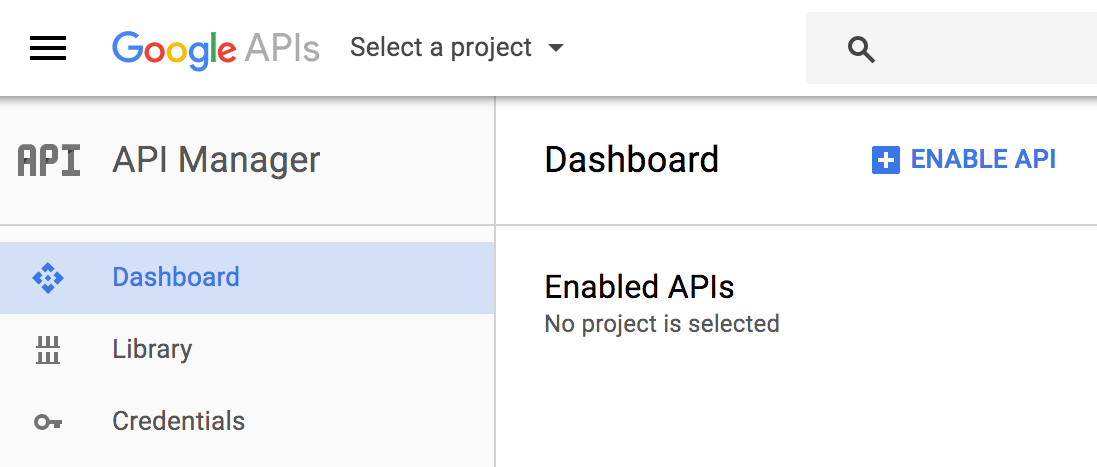Click the Dashboard diamond icon in sidebar
This screenshot has width=1097, height=467.
tap(48, 278)
